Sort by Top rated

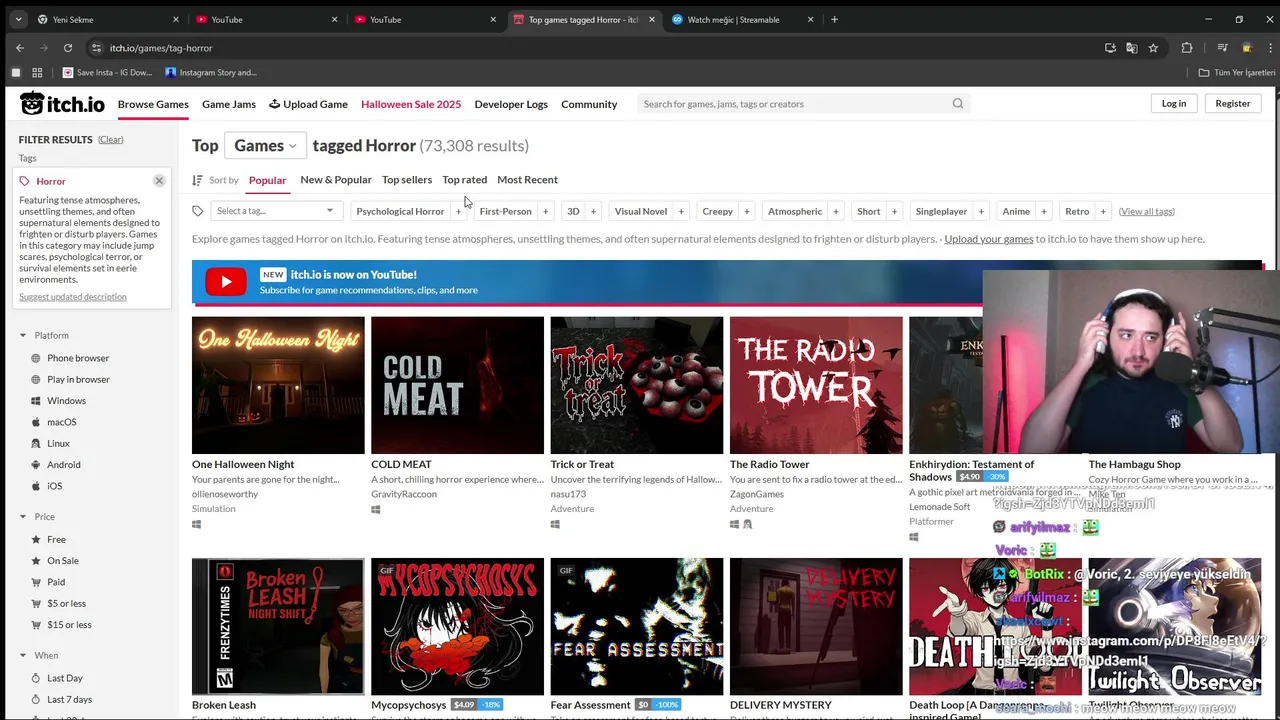(465, 180)
